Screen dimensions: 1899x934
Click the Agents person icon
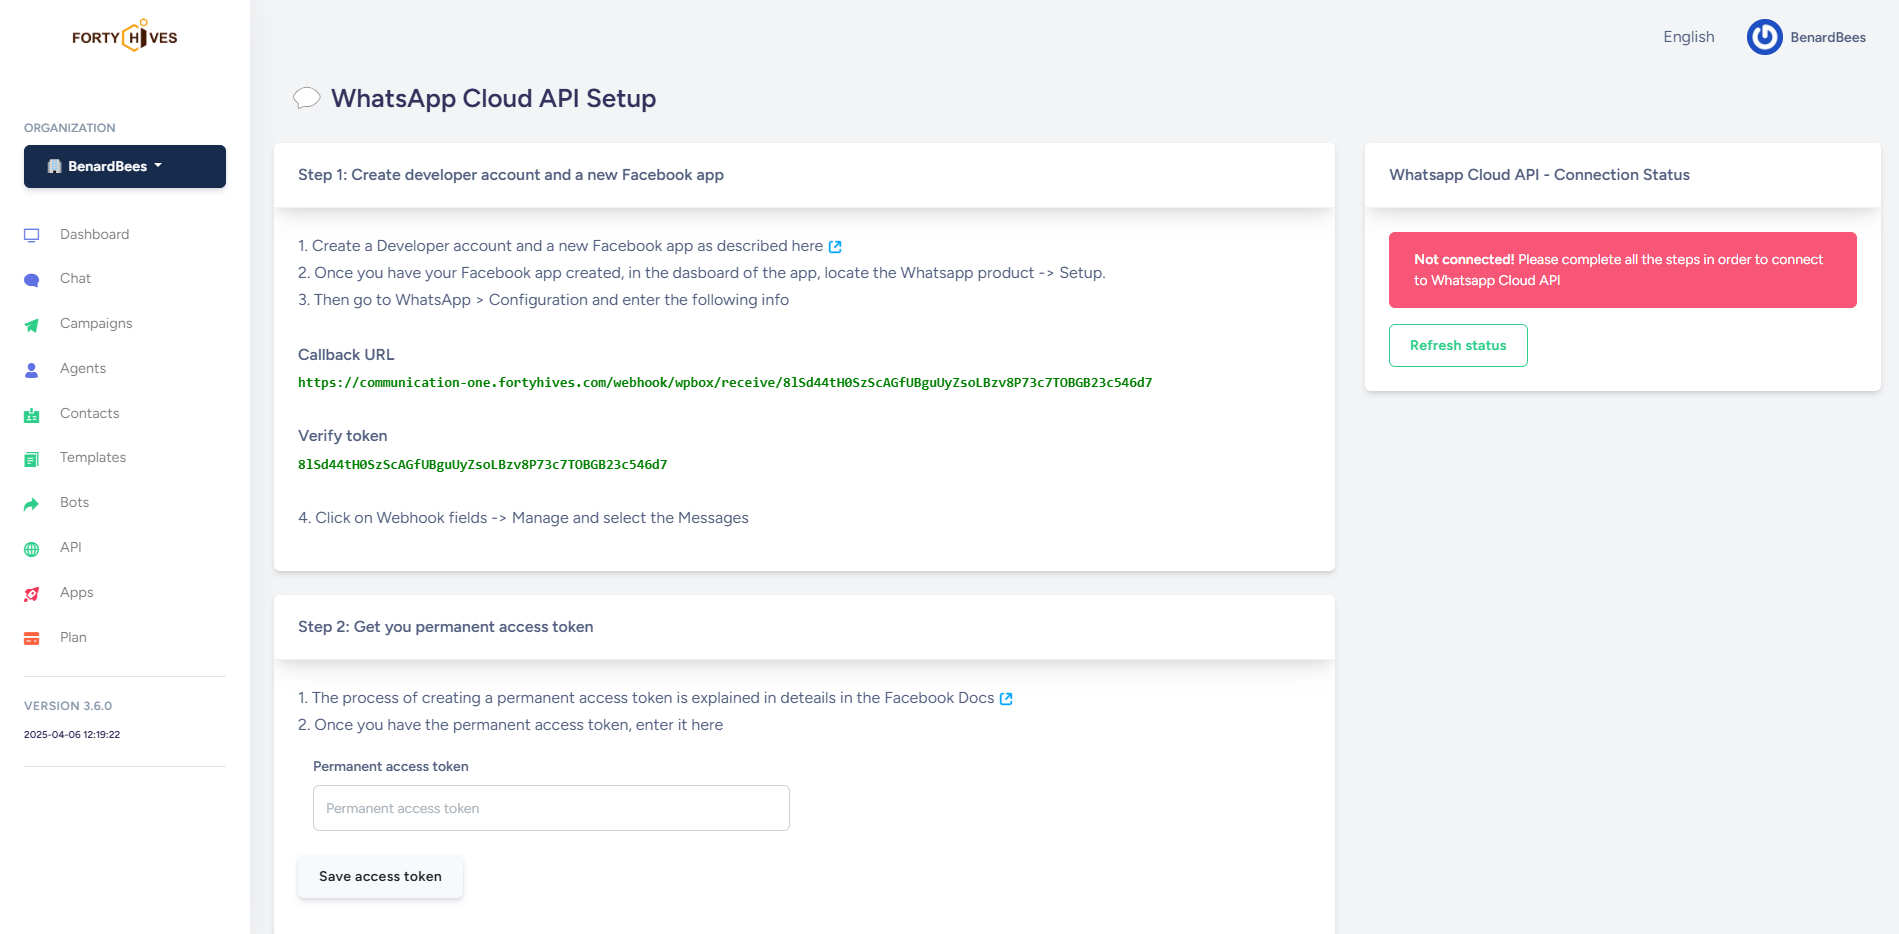(32, 370)
